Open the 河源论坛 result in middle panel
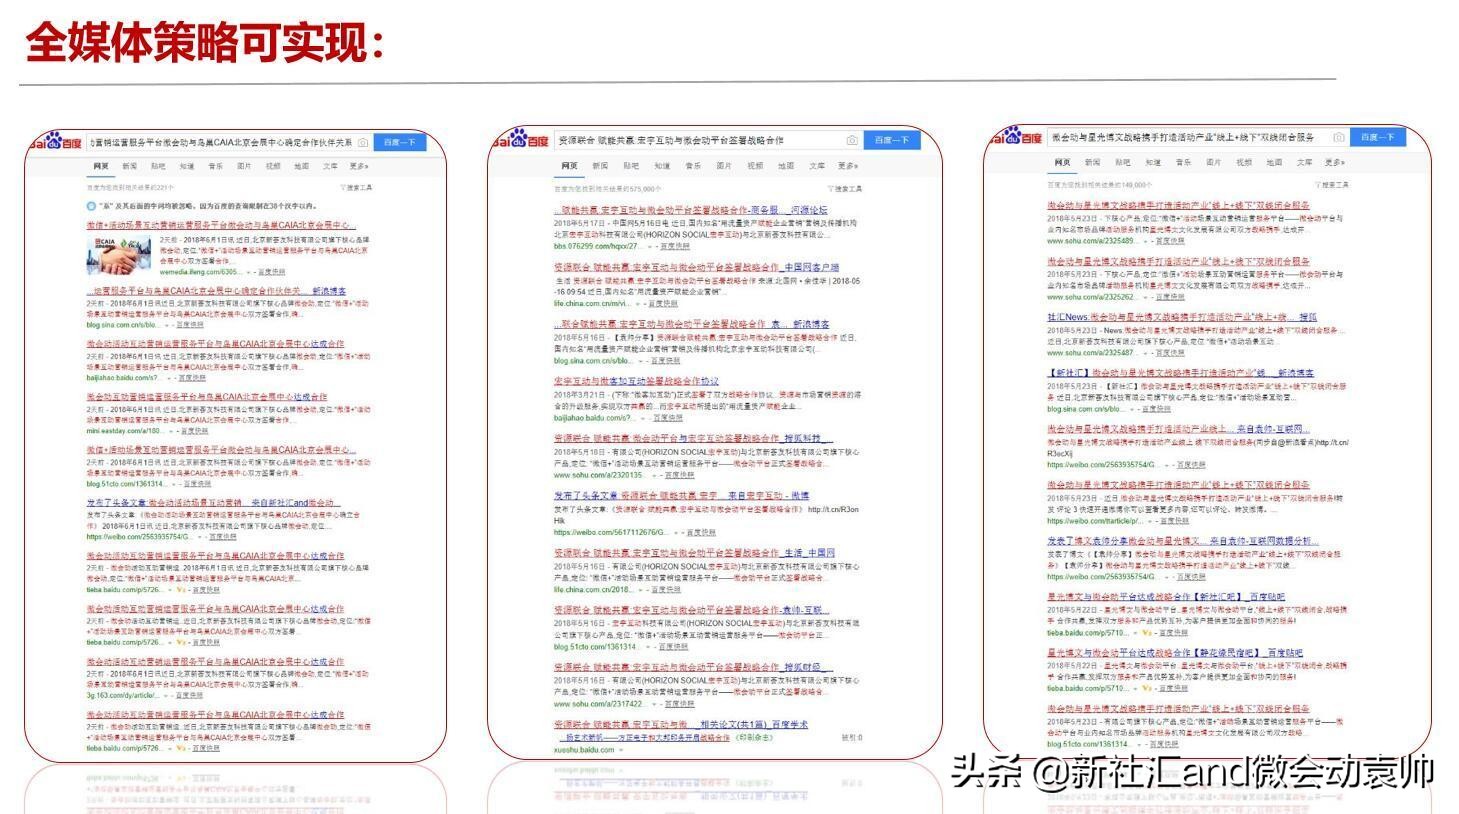 (691, 210)
